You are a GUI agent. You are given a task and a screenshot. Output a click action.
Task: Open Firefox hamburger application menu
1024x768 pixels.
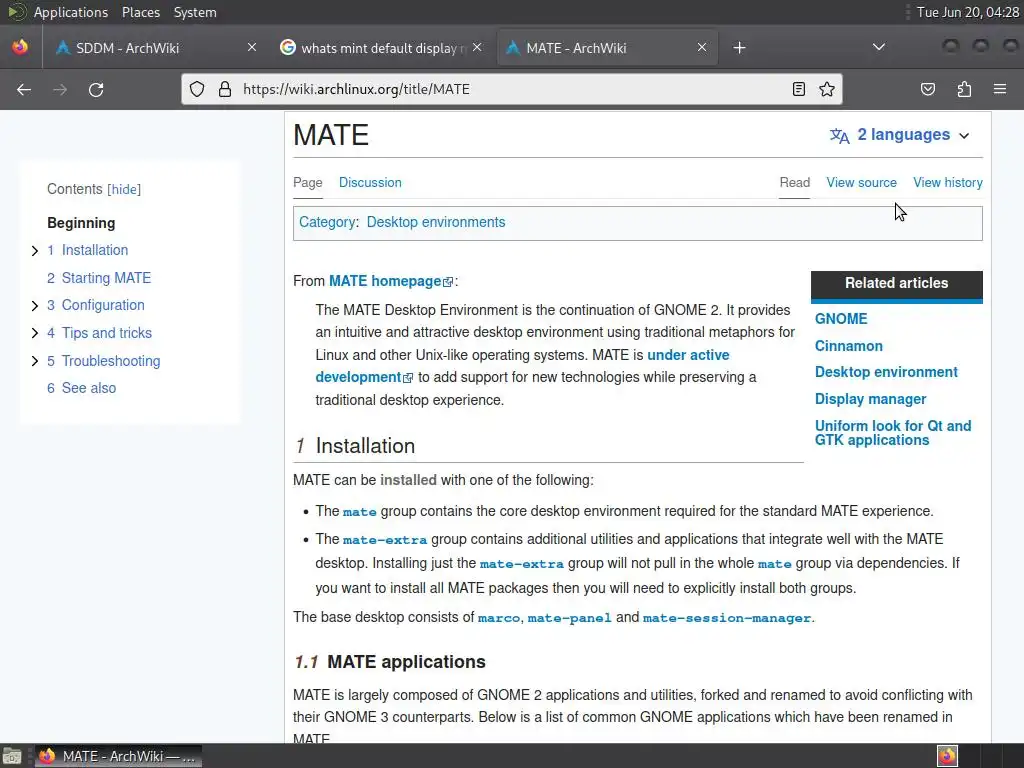[x=1000, y=89]
